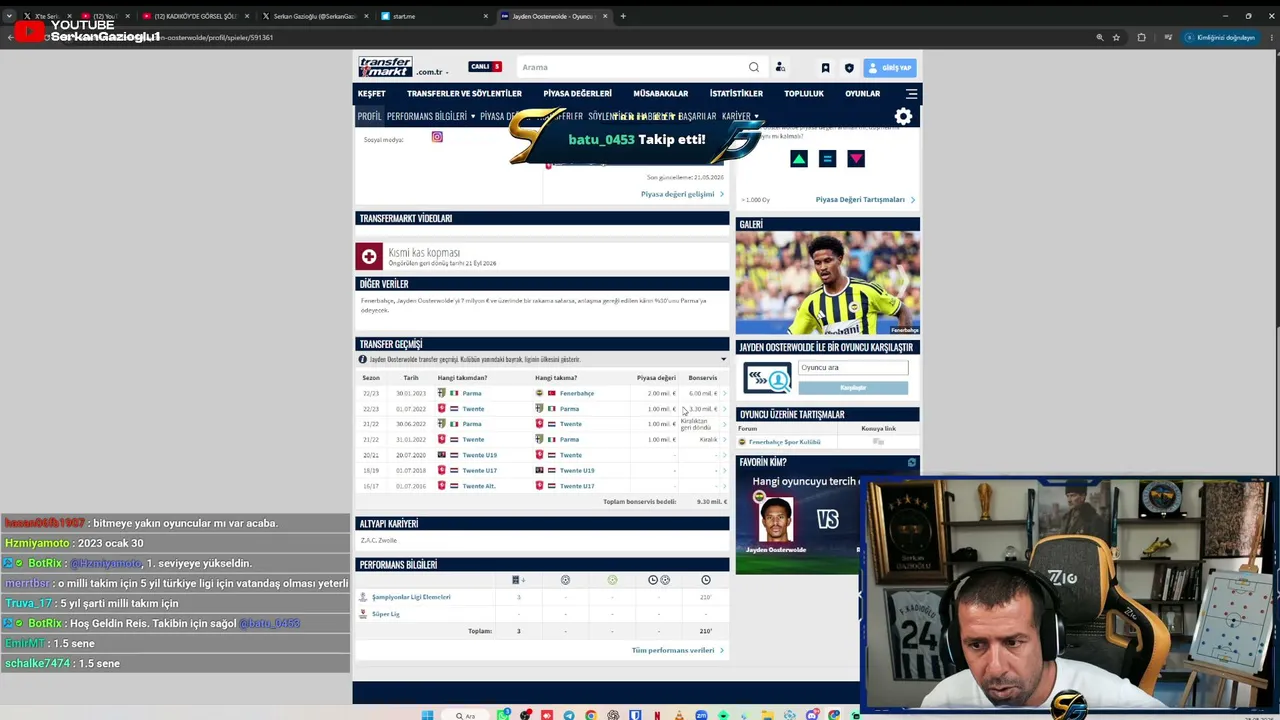Image resolution: width=1280 pixels, height=720 pixels.
Task: Open Fenerbahçe Spor Kulübü forum link
Action: point(784,442)
